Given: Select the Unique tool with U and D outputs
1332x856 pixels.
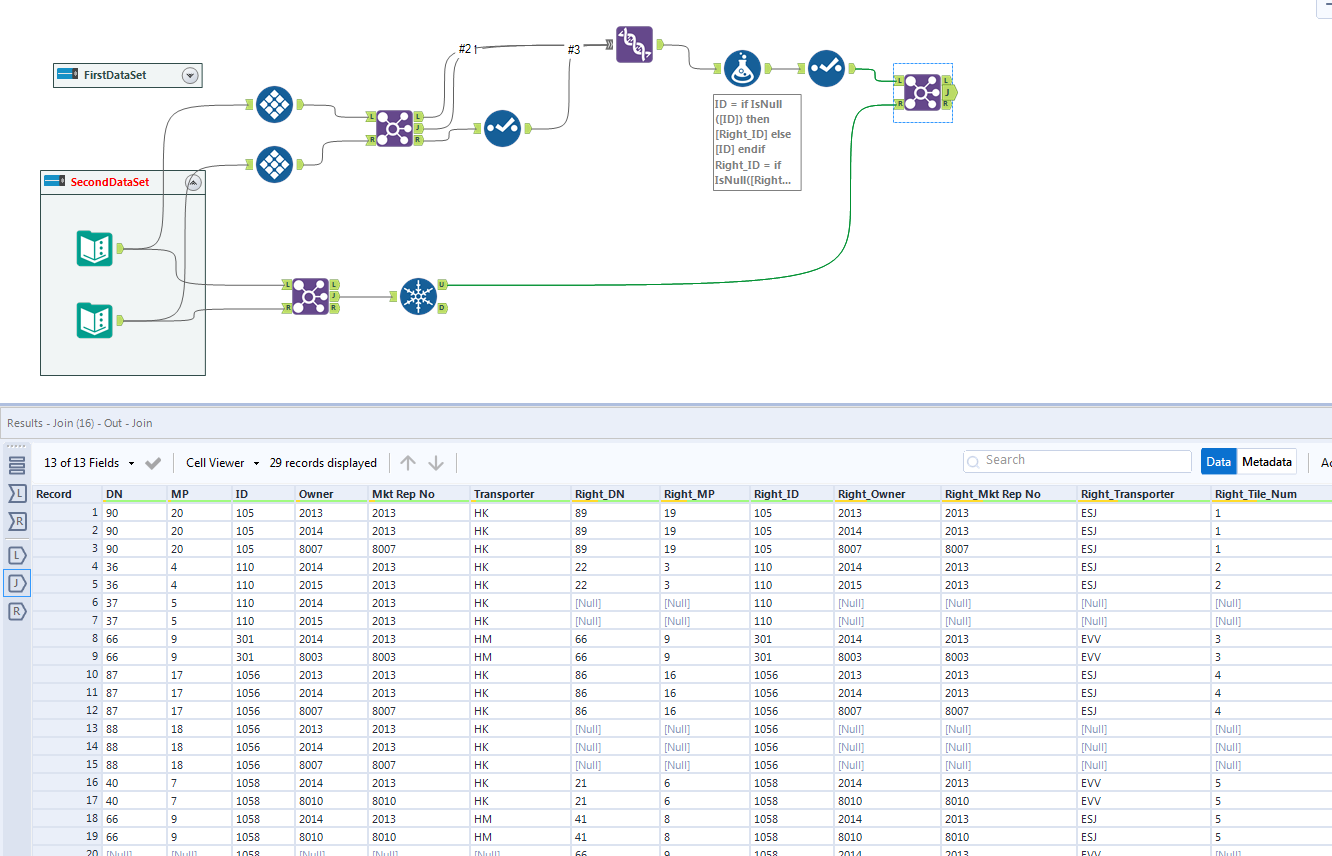Looking at the screenshot, I should (419, 296).
